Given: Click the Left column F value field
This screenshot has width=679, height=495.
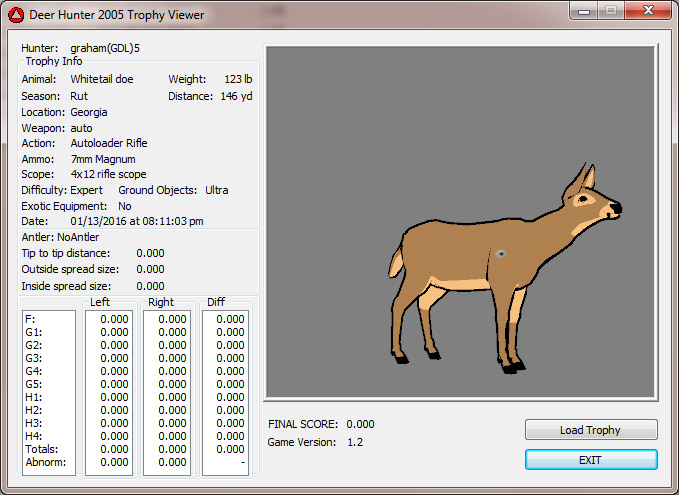Looking at the screenshot, I should (115, 319).
